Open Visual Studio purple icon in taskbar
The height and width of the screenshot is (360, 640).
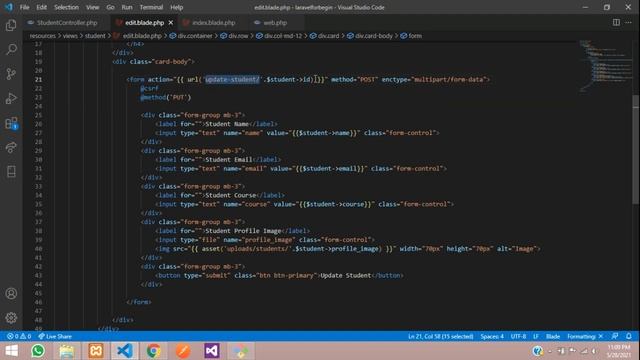click(212, 351)
